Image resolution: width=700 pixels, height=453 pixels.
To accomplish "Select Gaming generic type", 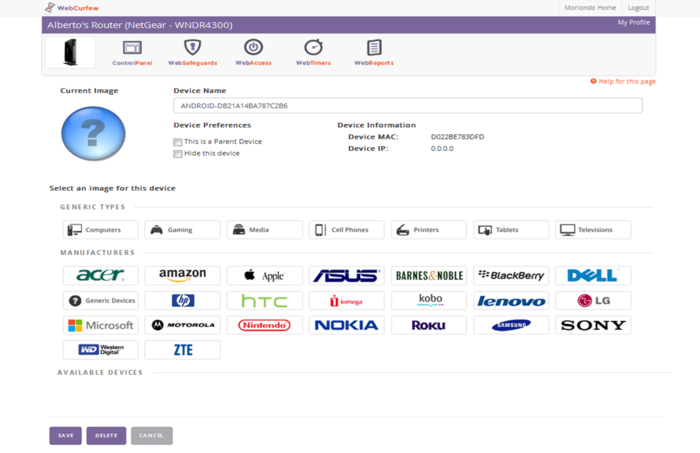I will coord(182,230).
